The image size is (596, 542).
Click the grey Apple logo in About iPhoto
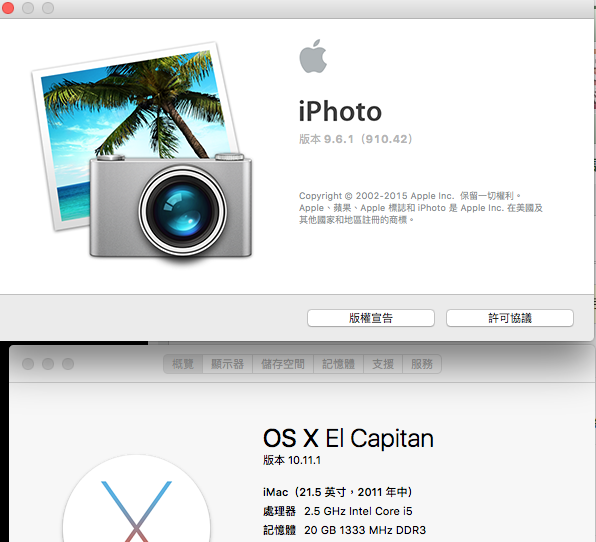pos(313,56)
